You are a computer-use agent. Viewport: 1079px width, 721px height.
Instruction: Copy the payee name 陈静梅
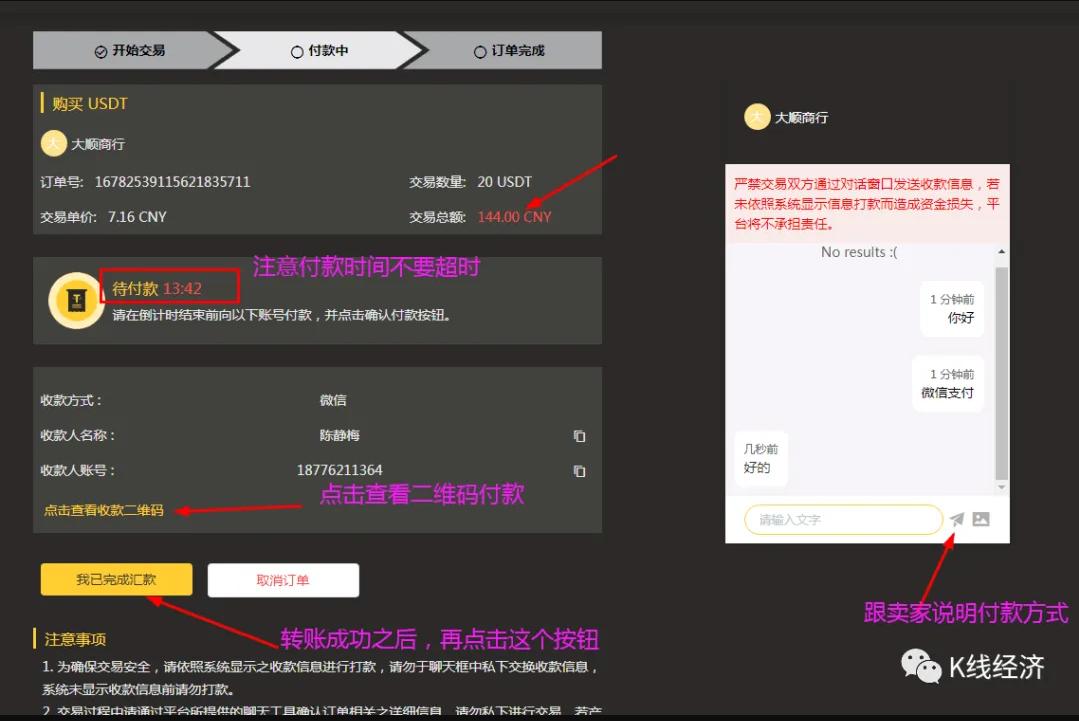tap(579, 436)
